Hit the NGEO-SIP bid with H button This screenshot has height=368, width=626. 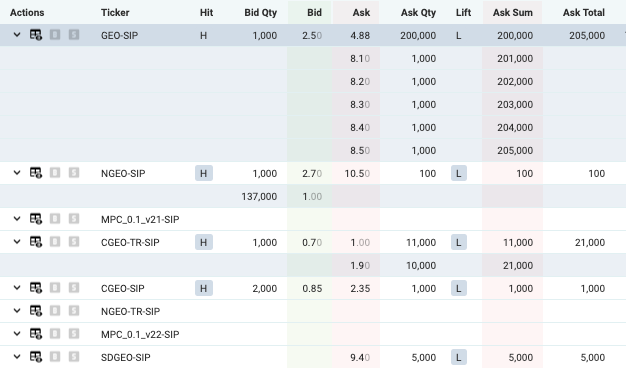coord(204,173)
